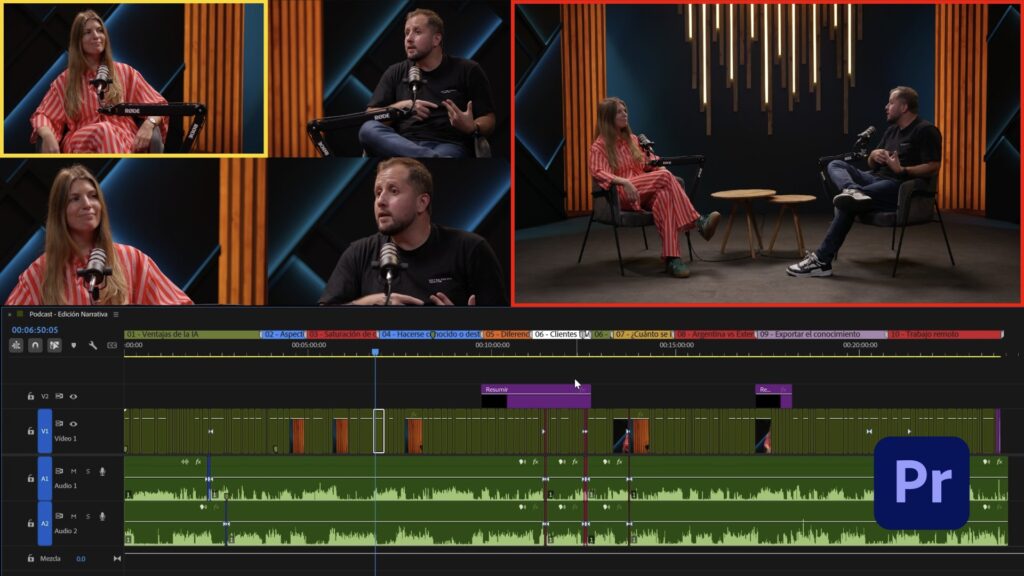Select the 'Podcast - Edición Narrativa' sequence tab
This screenshot has width=1024, height=576.
[x=68, y=314]
